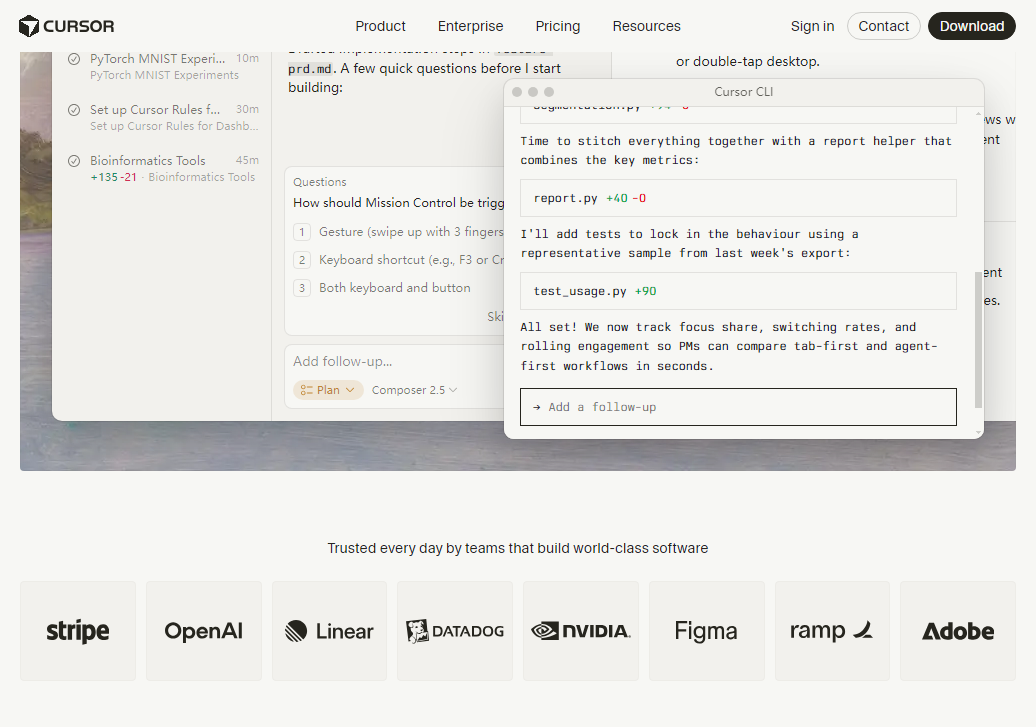
Task: Click the Plan list icon
Action: (x=307, y=390)
